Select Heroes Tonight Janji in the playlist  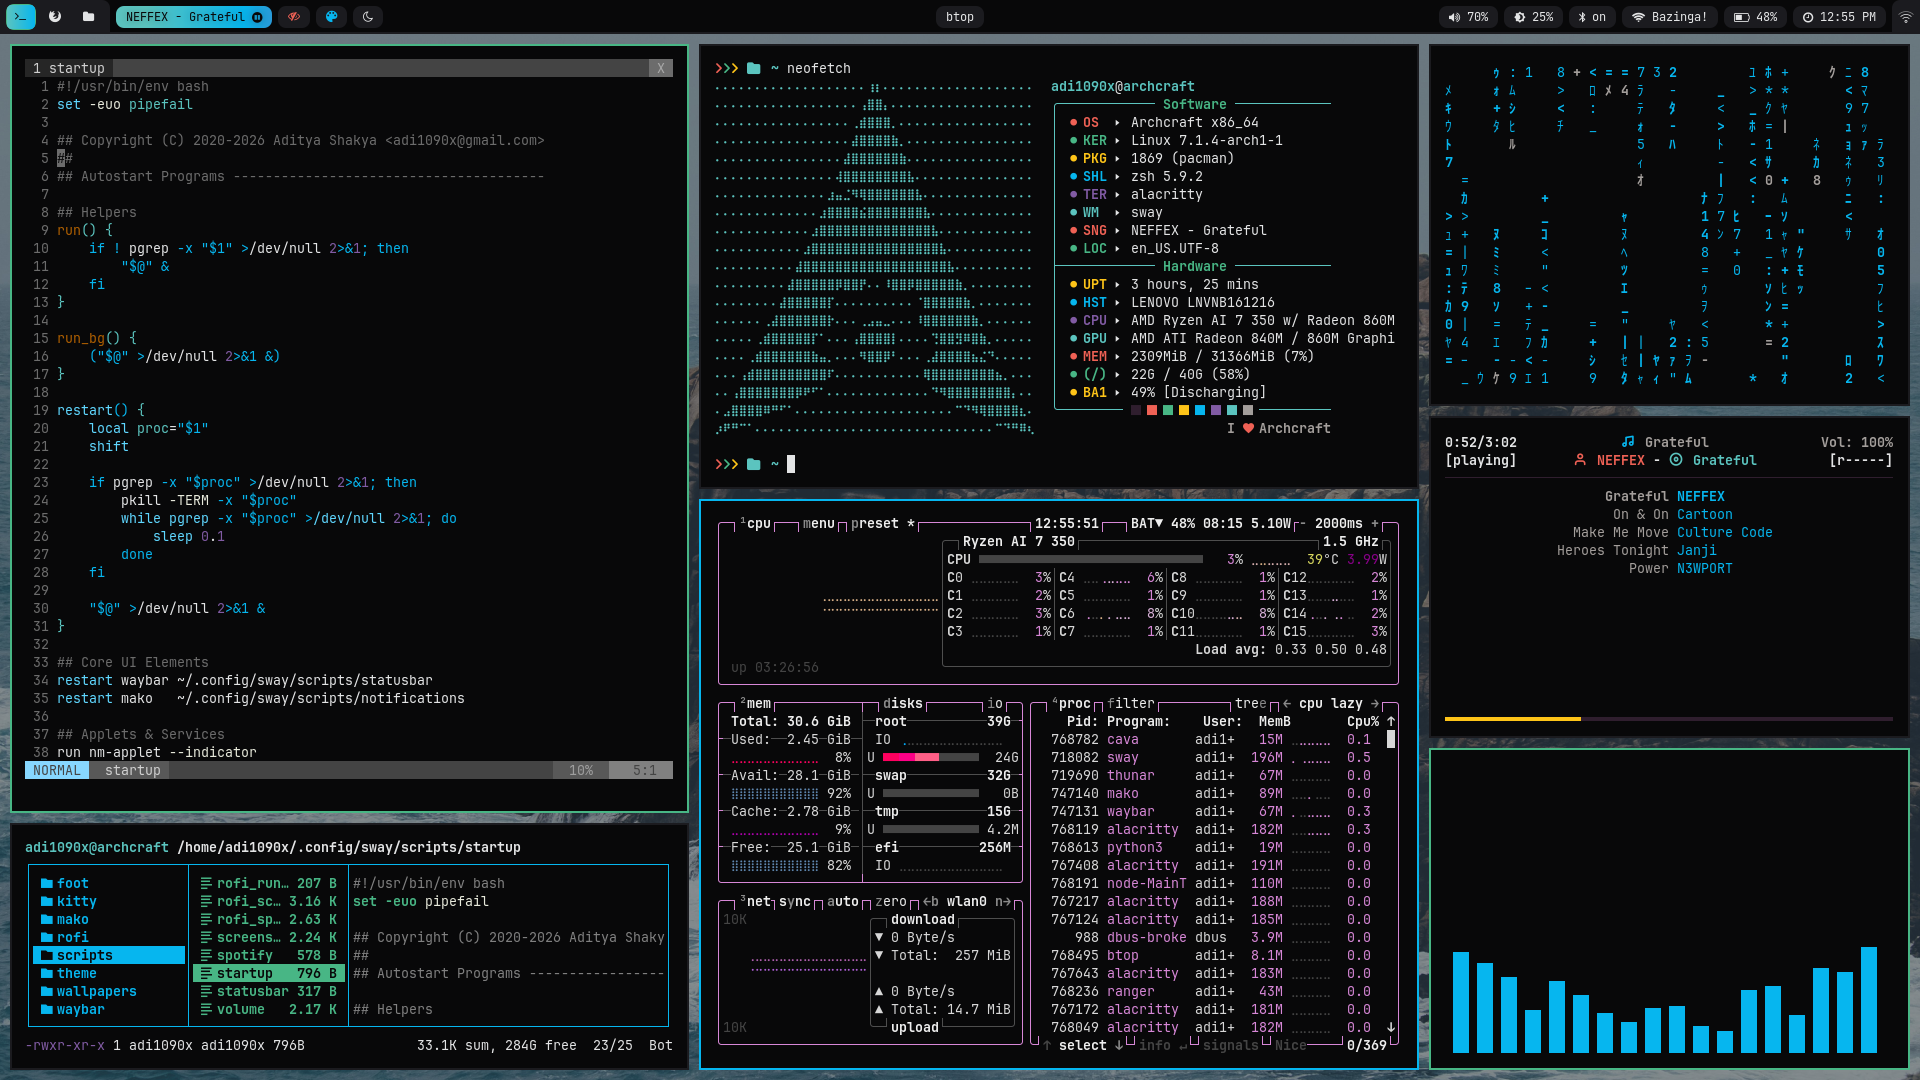tap(1637, 550)
